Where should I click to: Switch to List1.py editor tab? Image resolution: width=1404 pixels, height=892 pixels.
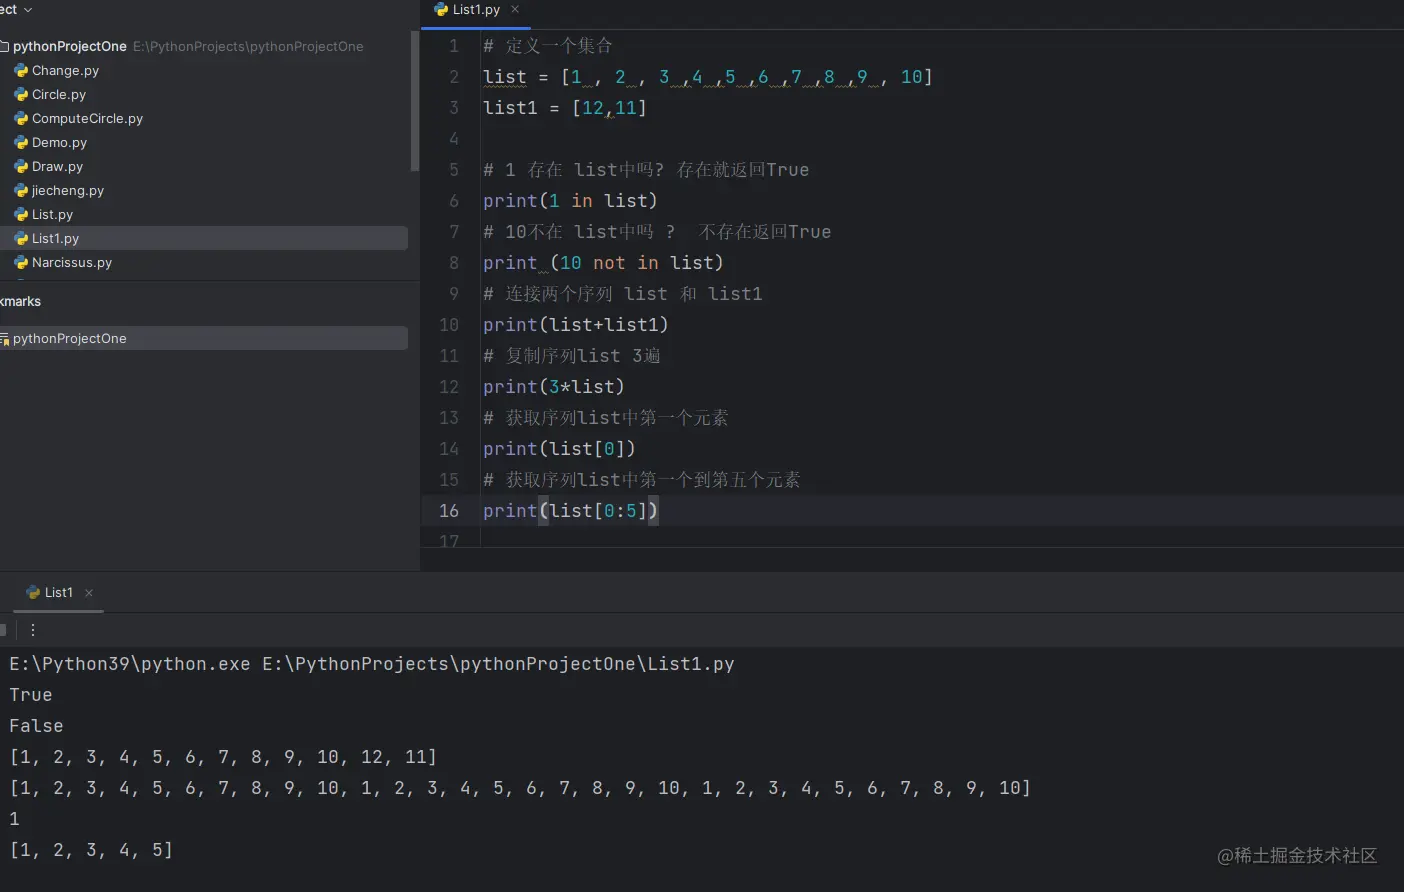point(476,10)
